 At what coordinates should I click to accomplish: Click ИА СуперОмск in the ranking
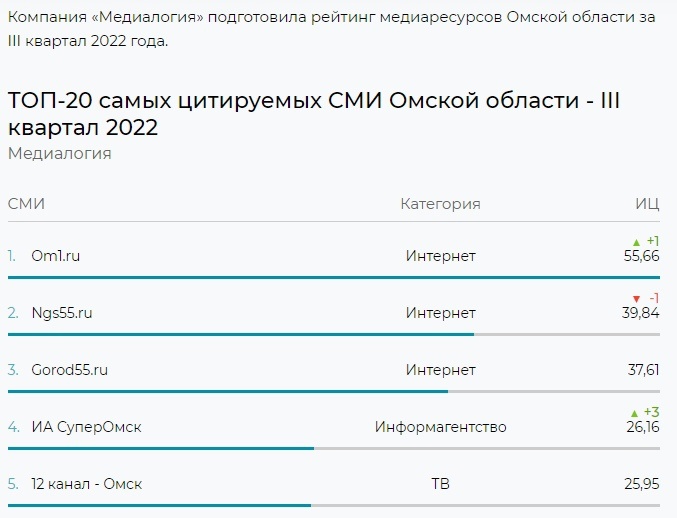86,427
